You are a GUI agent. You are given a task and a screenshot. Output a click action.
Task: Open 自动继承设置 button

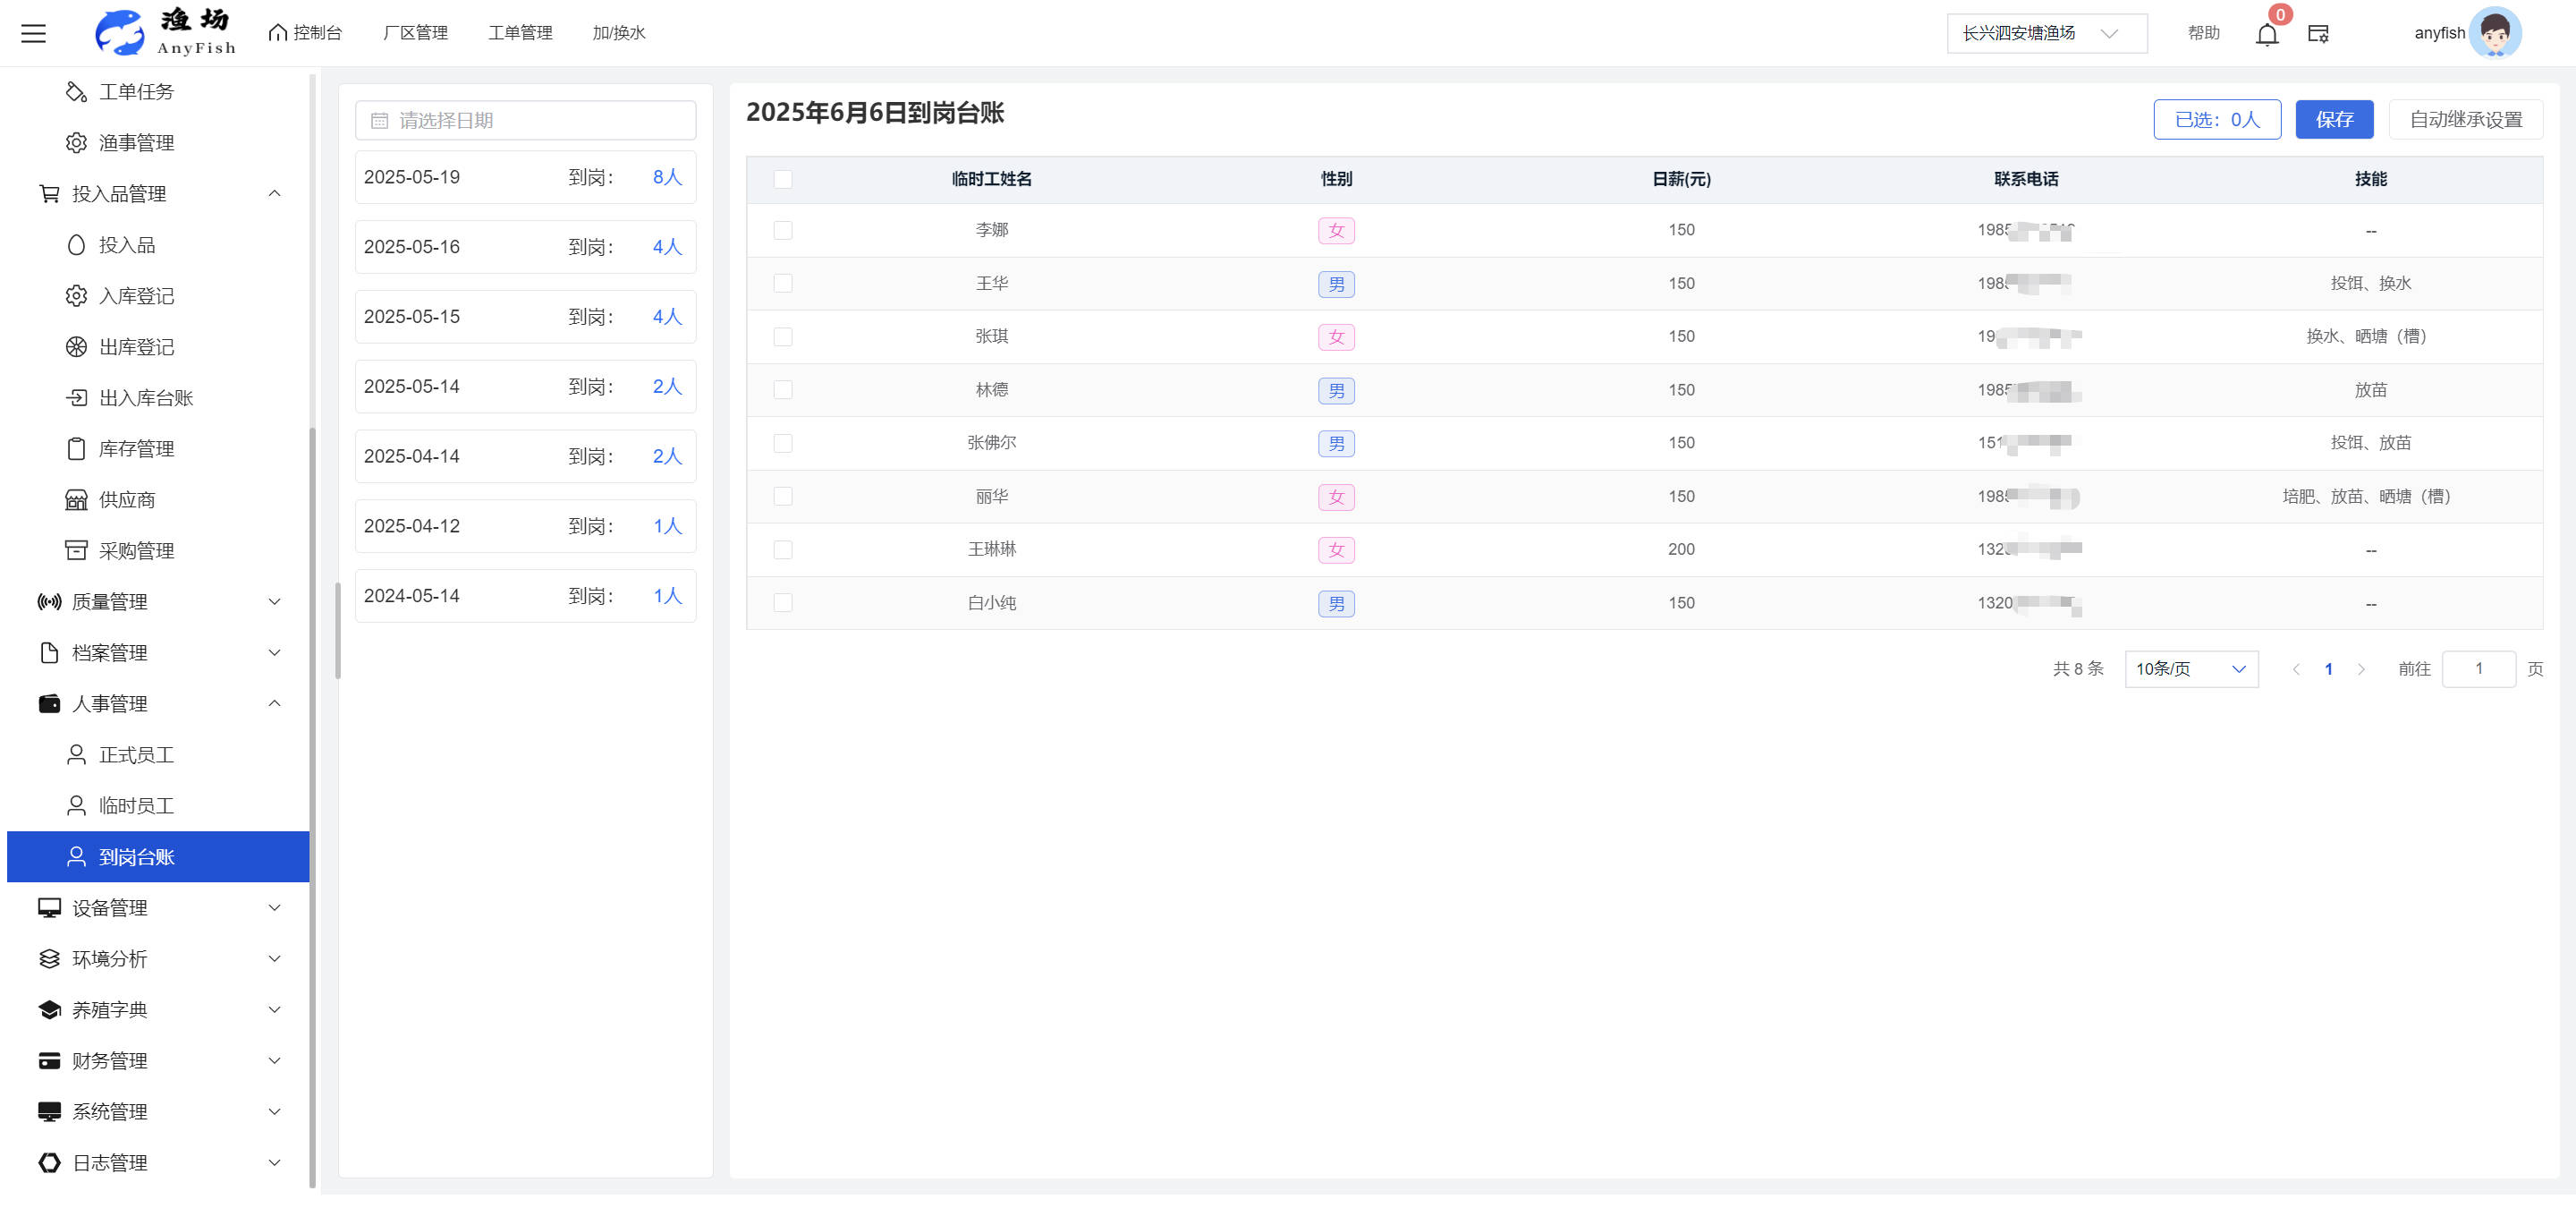[x=2465, y=120]
